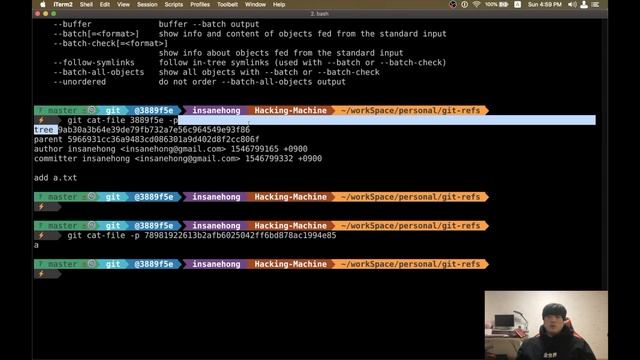Viewport: 640px width, 360px height.
Task: Click the '--batch[=<format>]' option text
Action: tap(96, 34)
